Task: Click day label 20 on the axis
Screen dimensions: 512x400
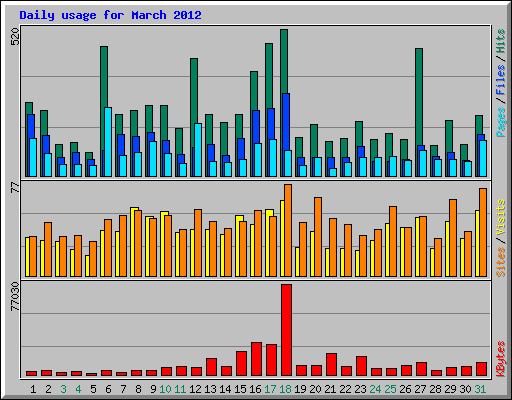Action: point(315,389)
